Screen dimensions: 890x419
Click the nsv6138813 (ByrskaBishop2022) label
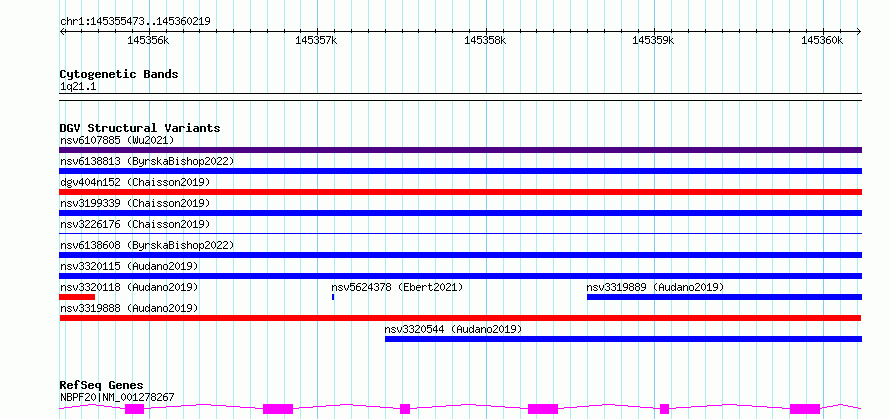(147, 161)
